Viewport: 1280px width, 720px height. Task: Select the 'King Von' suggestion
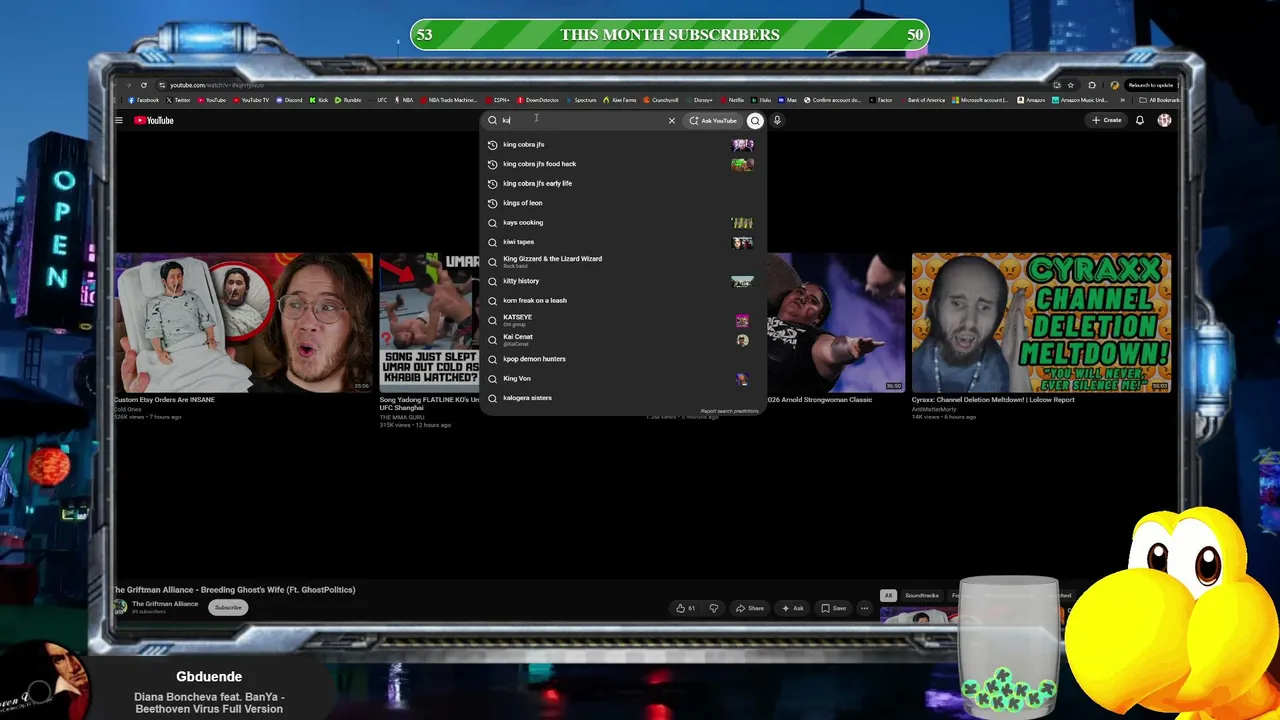tap(622, 378)
